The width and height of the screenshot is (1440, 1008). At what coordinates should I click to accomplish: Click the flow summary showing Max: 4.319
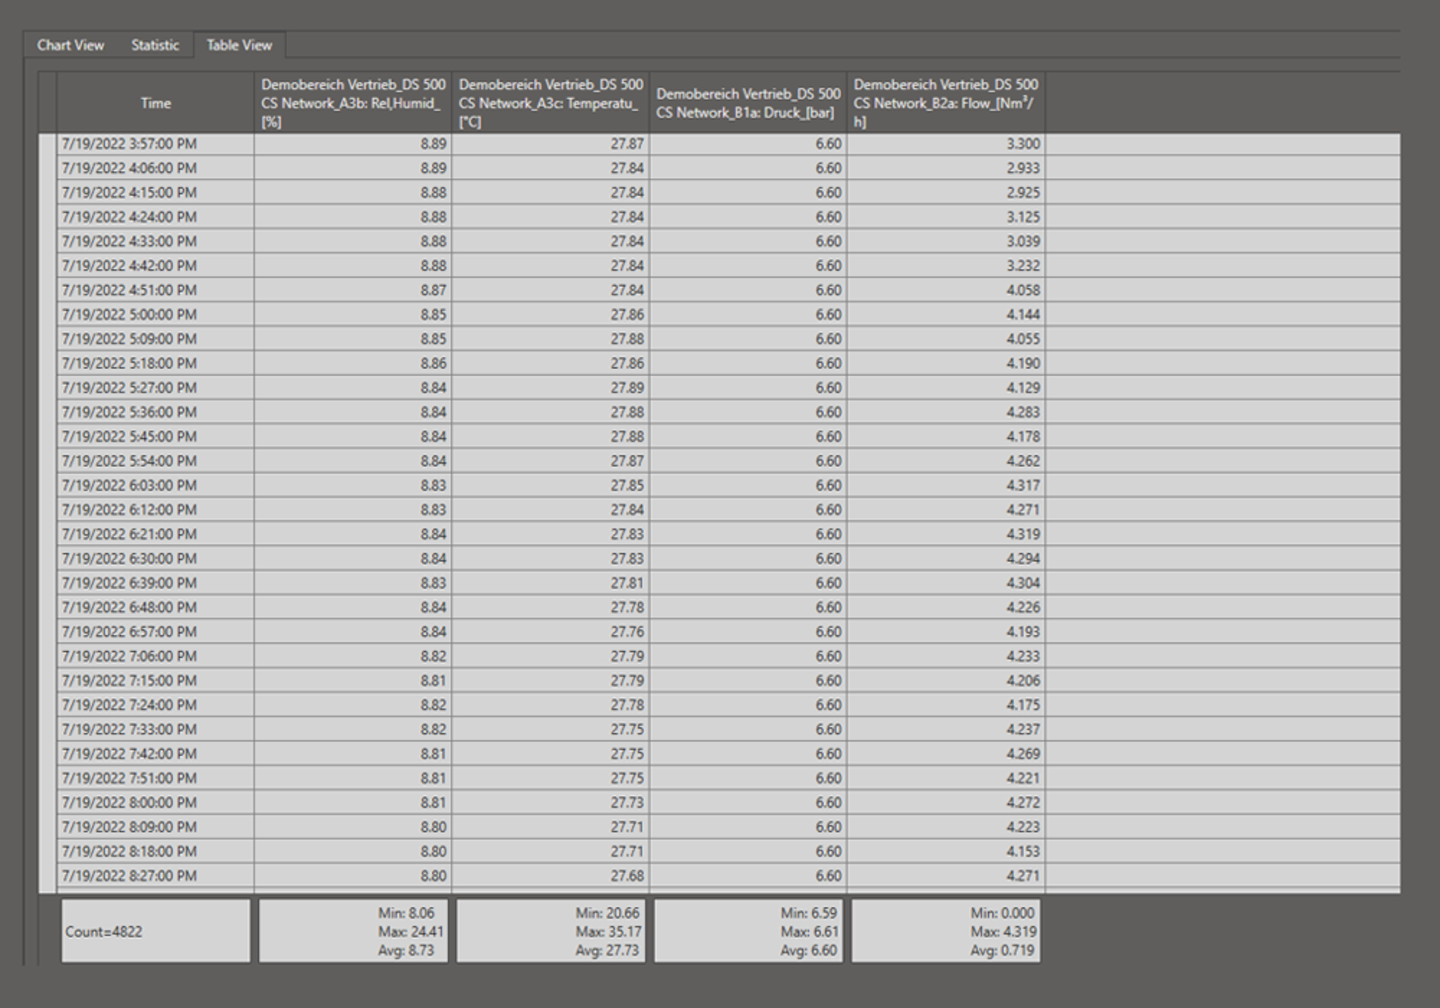pos(945,931)
